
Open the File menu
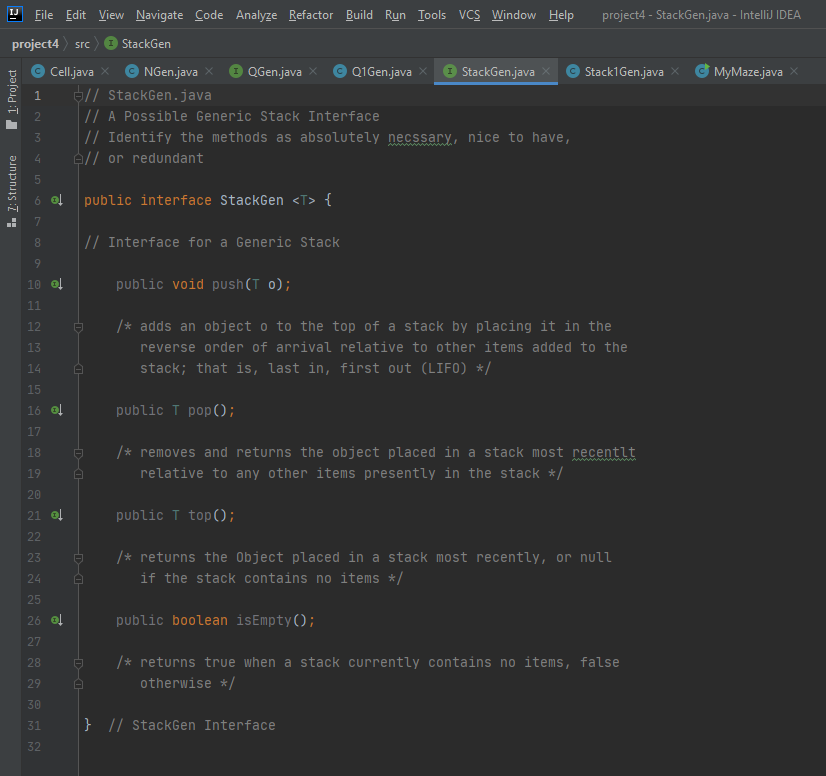click(x=44, y=15)
